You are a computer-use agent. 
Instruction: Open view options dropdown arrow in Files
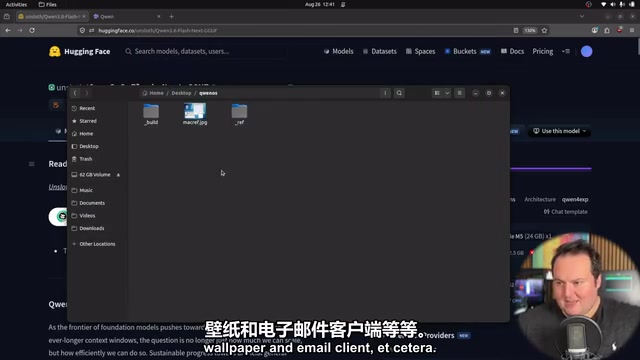pos(447,93)
